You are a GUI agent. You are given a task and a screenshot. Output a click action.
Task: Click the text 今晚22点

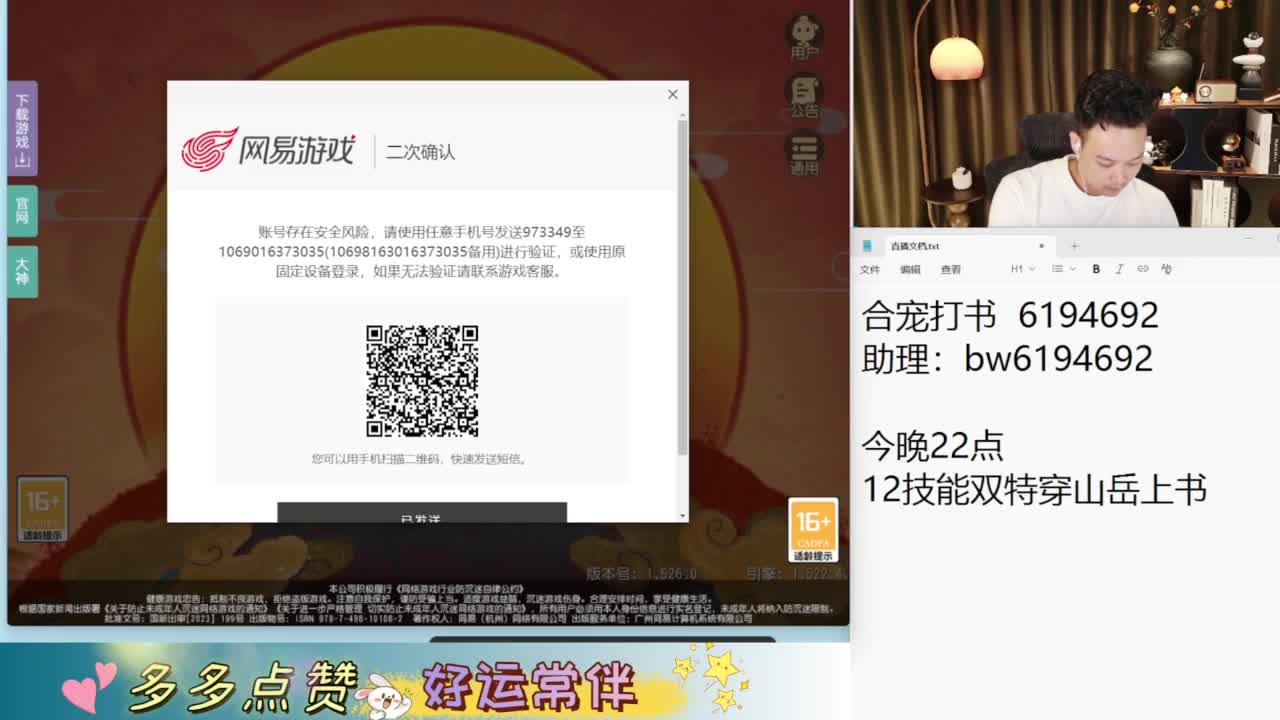pyautogui.click(x=932, y=445)
